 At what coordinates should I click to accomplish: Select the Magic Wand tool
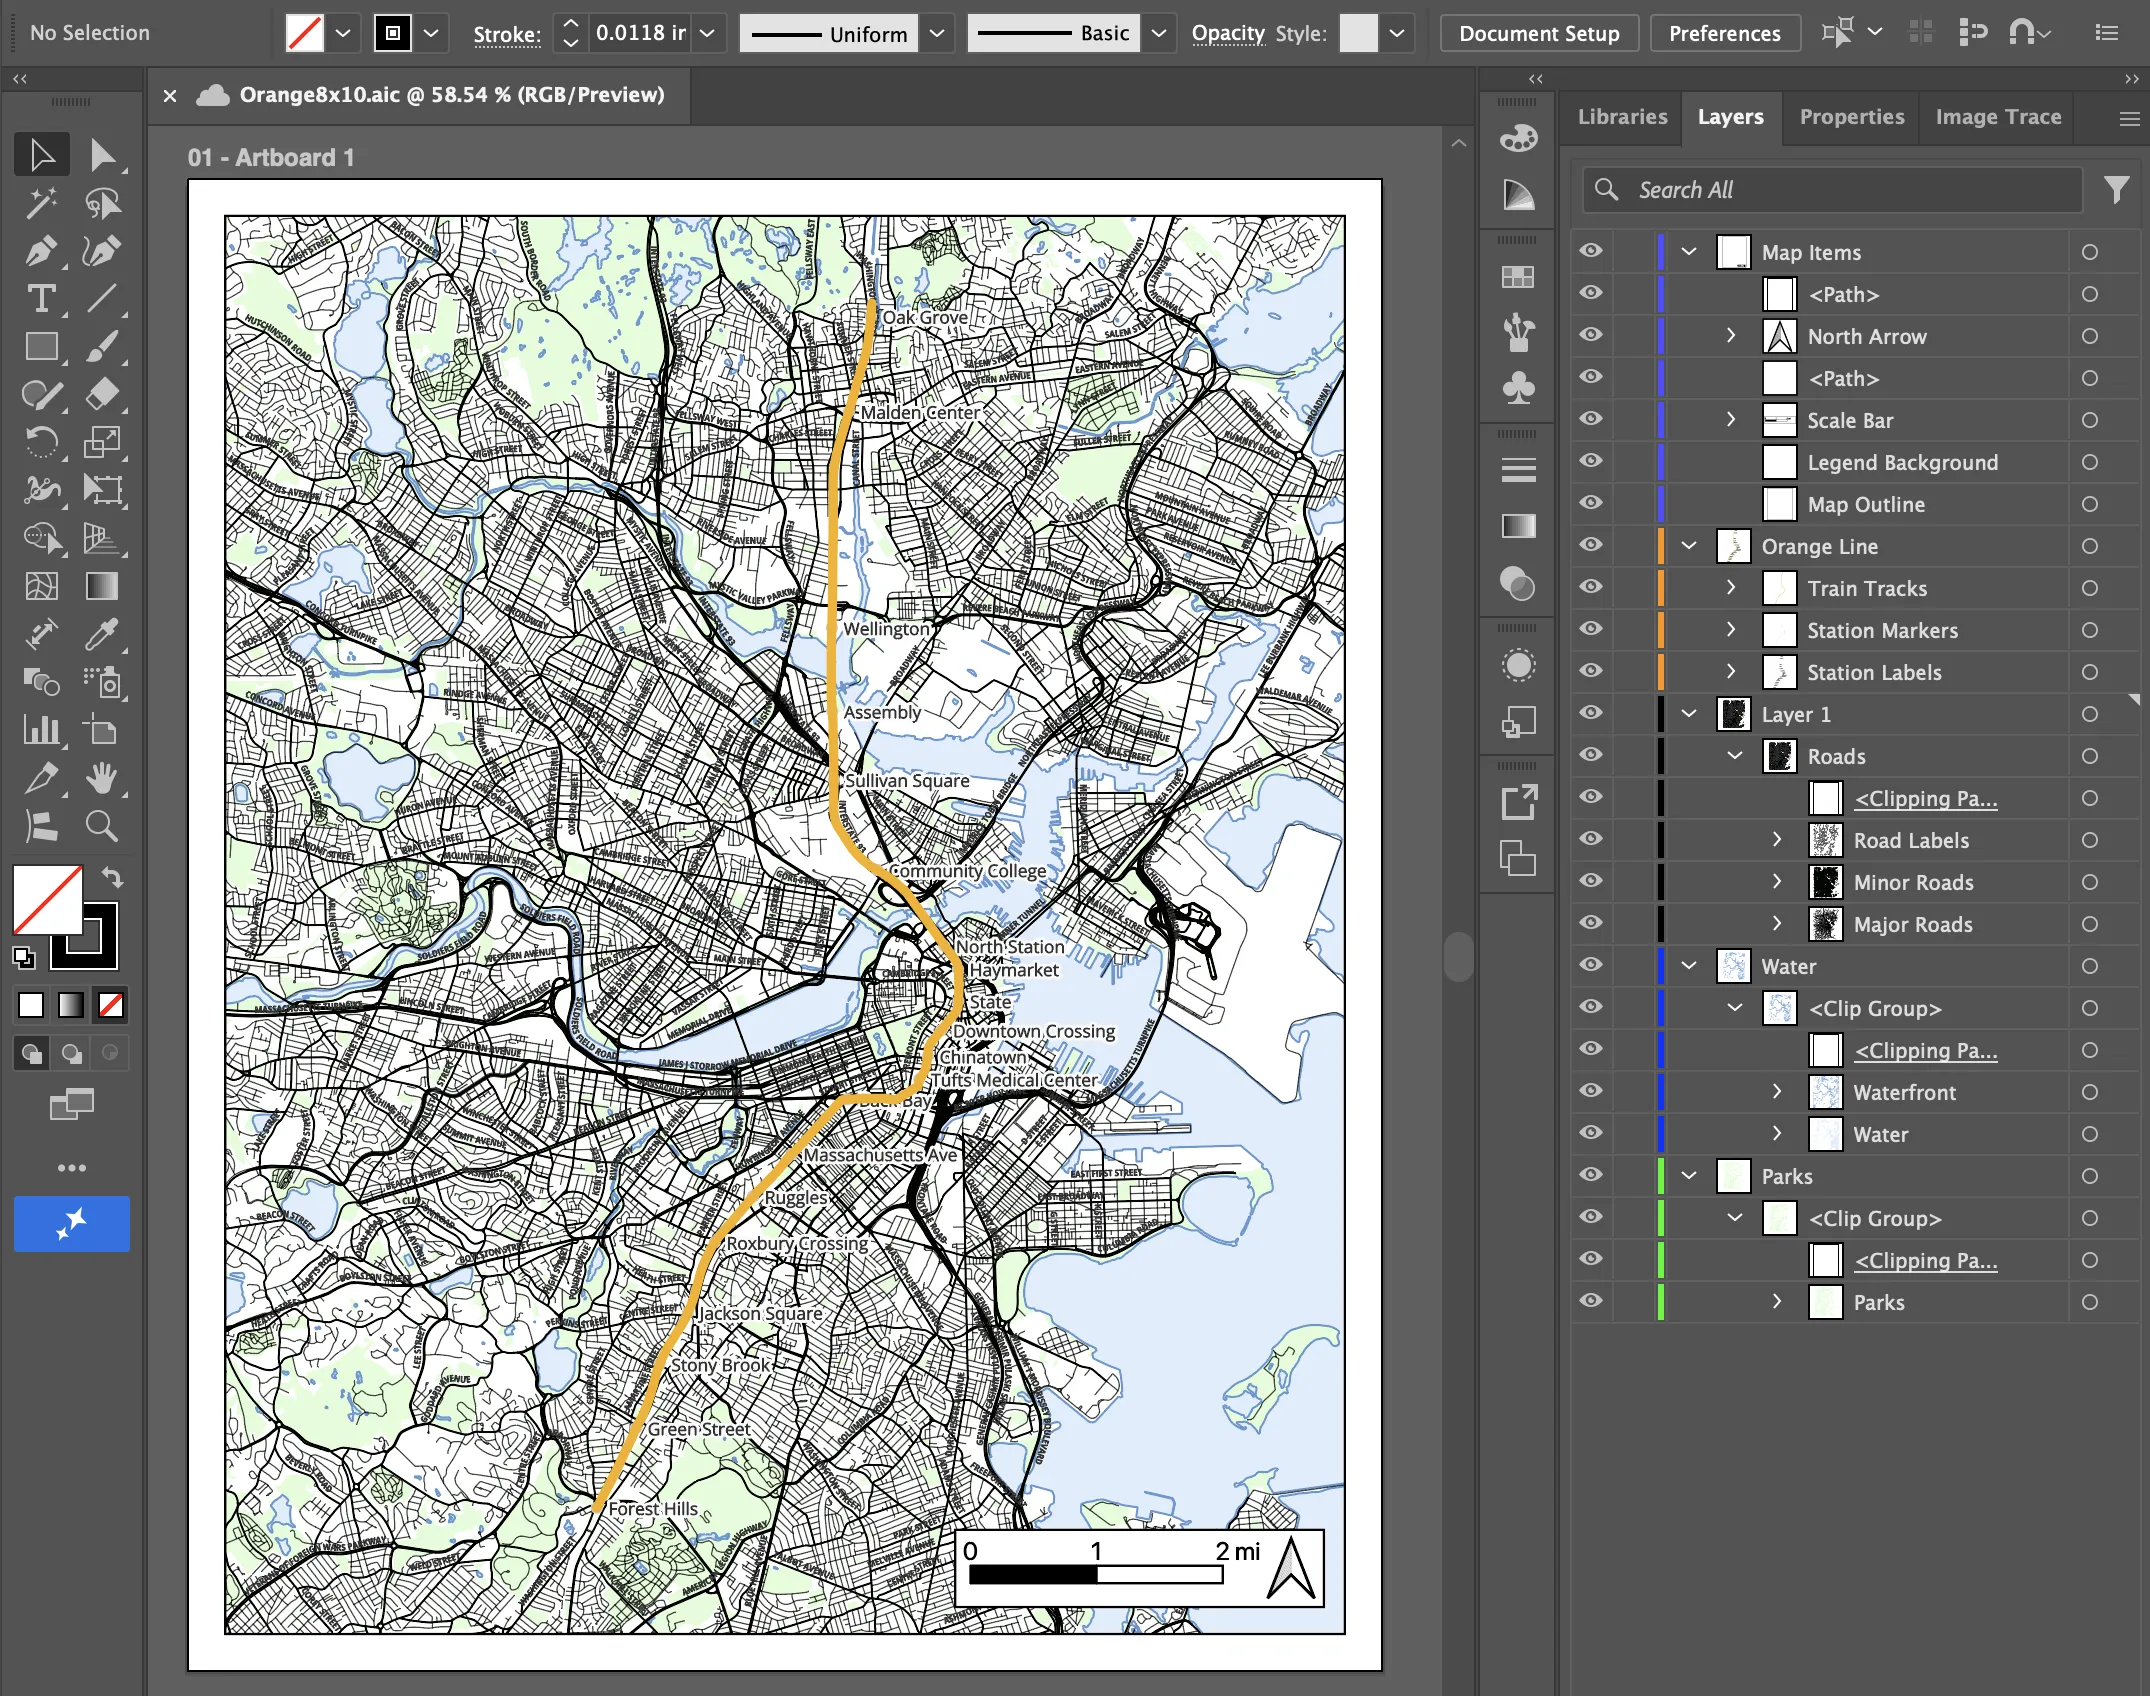point(41,203)
